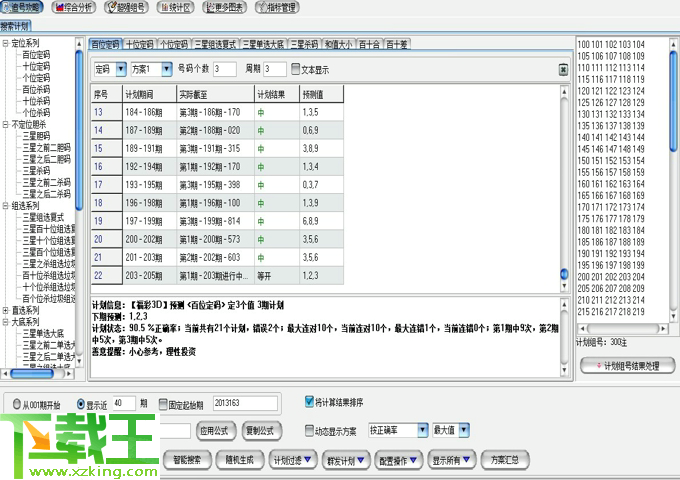
Task: Click the 计划组号结果处理 button
Action: [628, 366]
